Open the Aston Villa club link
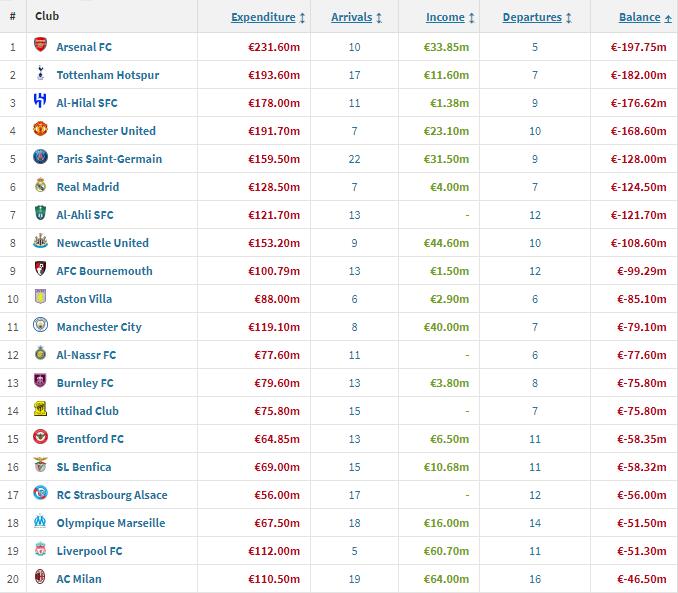Viewport: 678px width, 593px height. click(84, 299)
